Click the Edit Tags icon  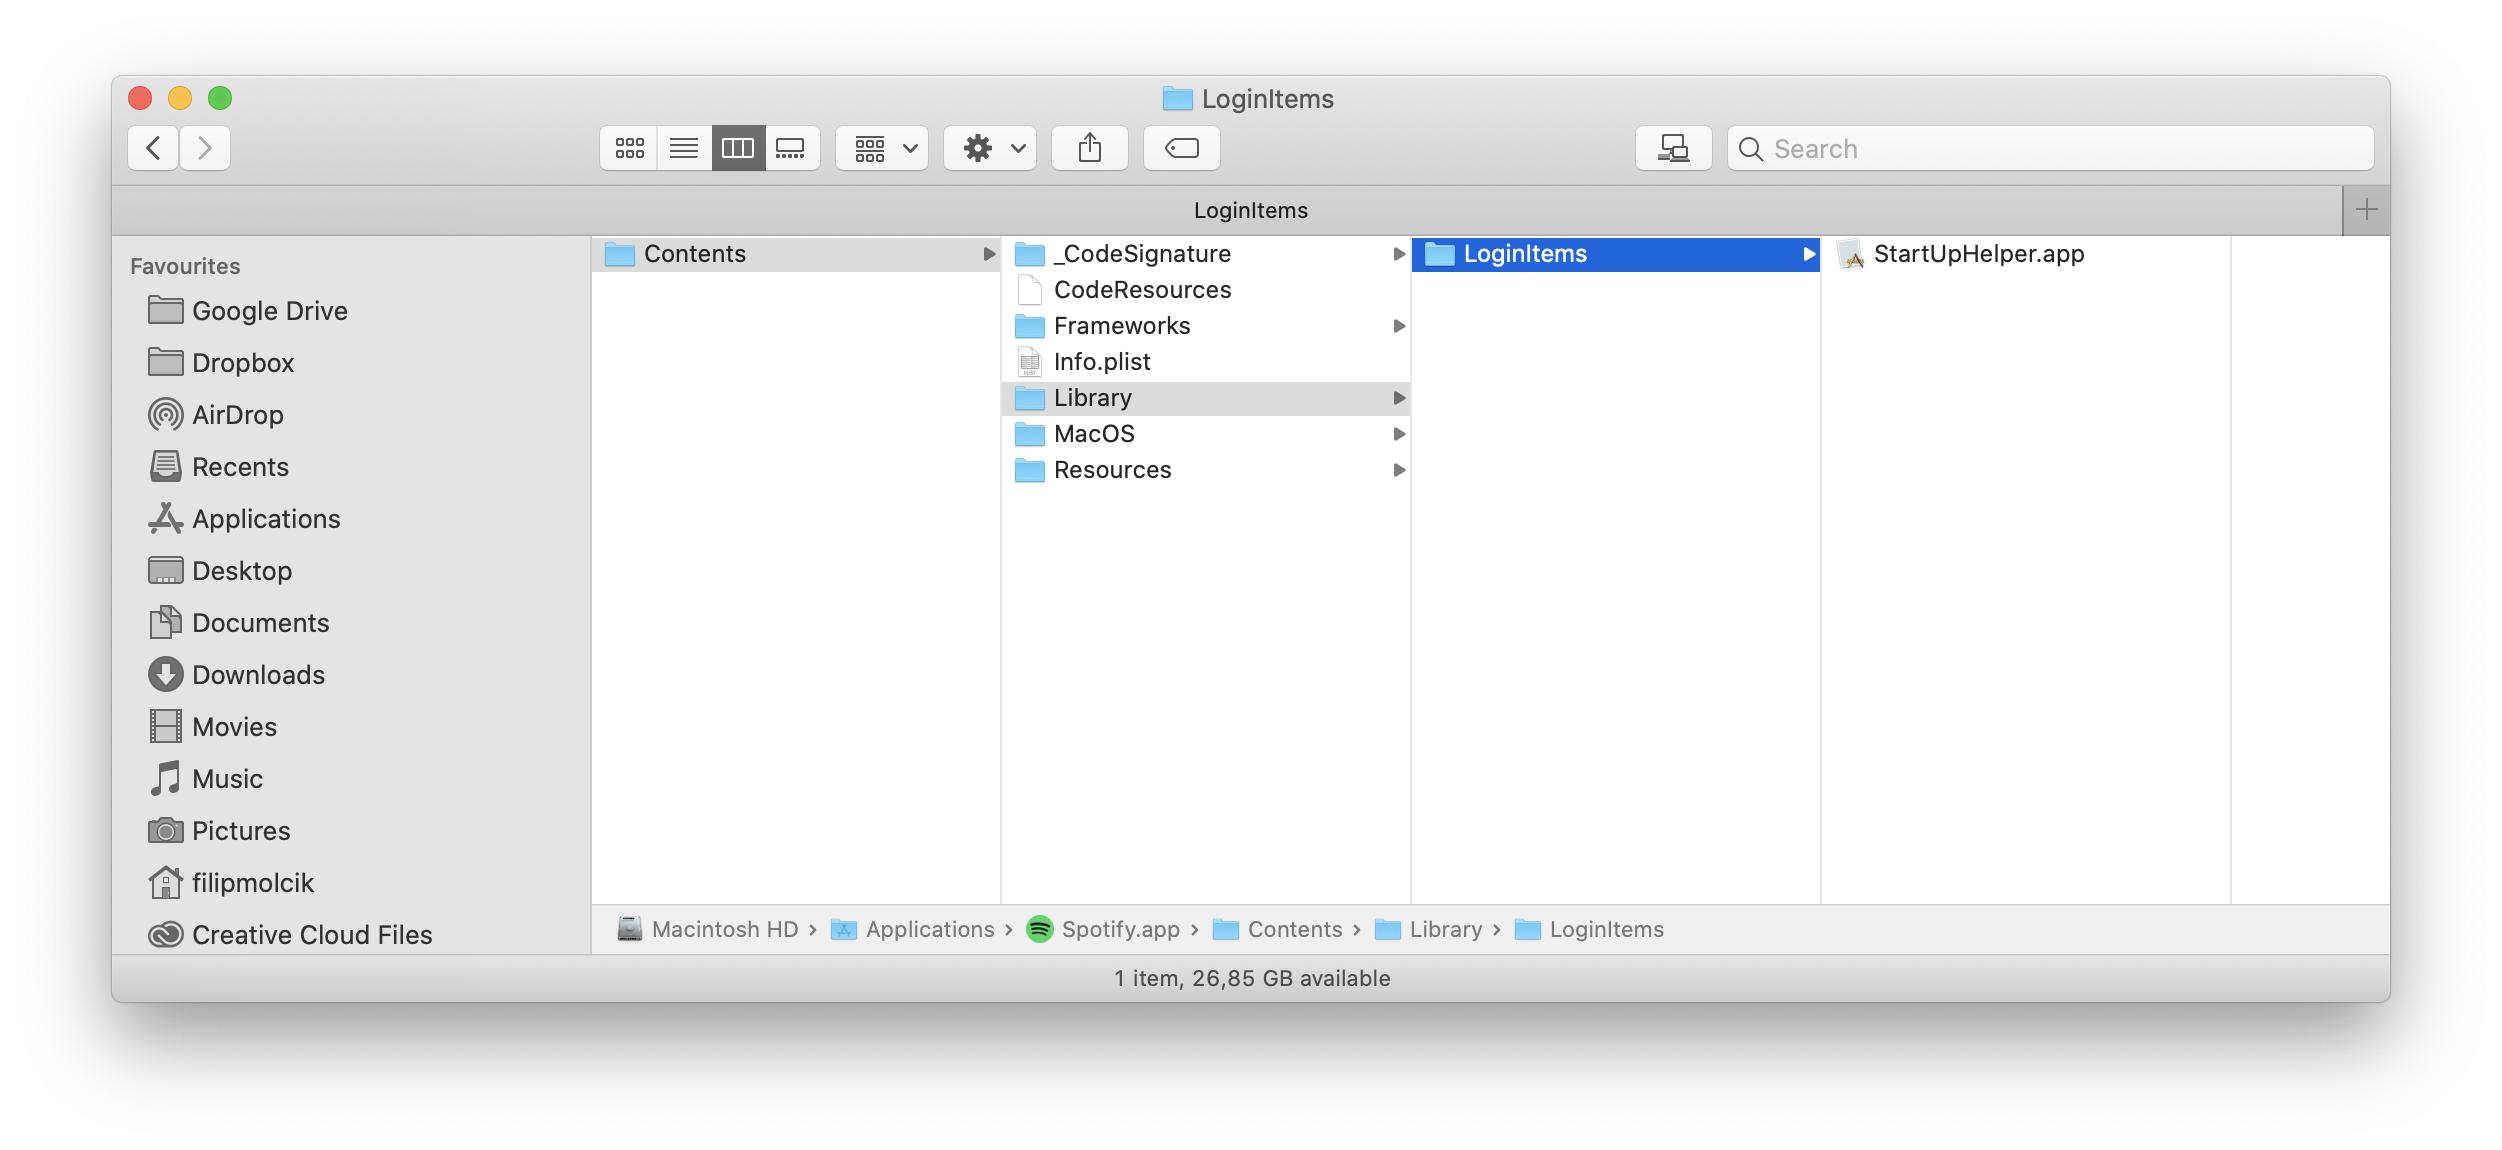pos(1181,148)
